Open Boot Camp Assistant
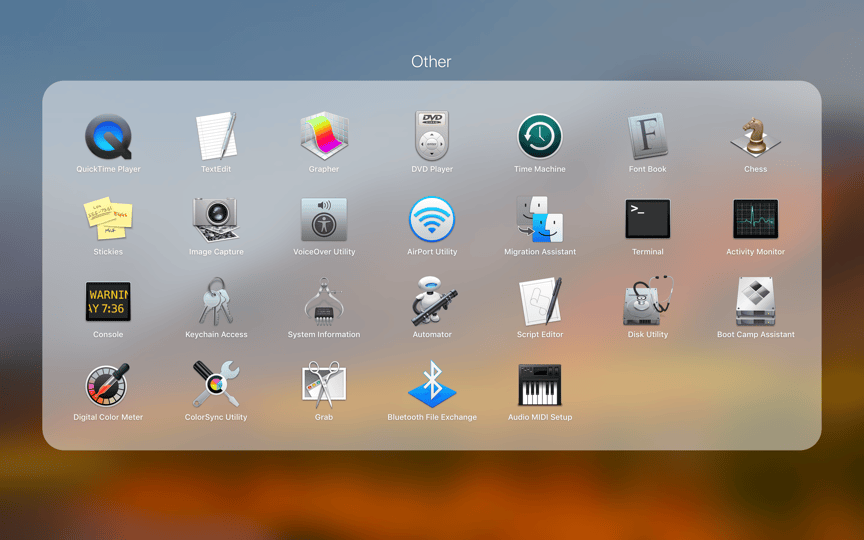Image resolution: width=864 pixels, height=540 pixels. [755, 301]
